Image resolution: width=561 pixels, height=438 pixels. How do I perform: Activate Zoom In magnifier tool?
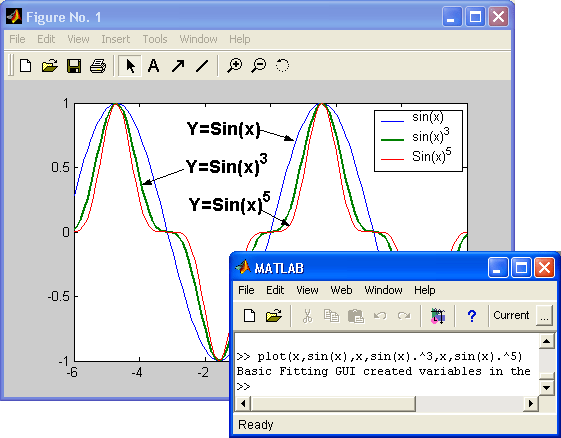click(235, 66)
